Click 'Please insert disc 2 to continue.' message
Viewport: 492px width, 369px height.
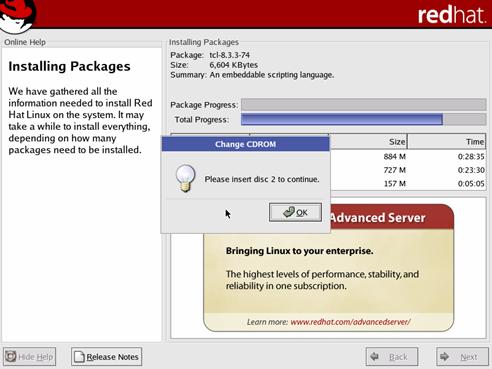[x=262, y=179]
